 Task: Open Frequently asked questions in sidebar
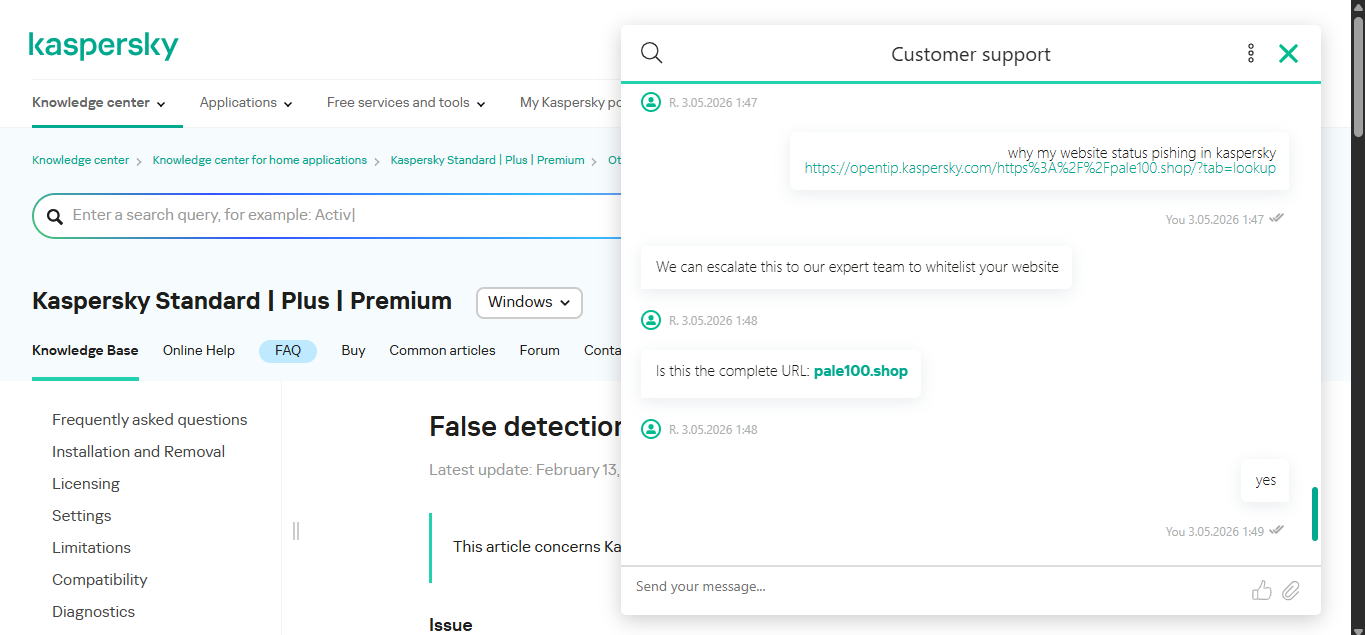click(x=150, y=420)
